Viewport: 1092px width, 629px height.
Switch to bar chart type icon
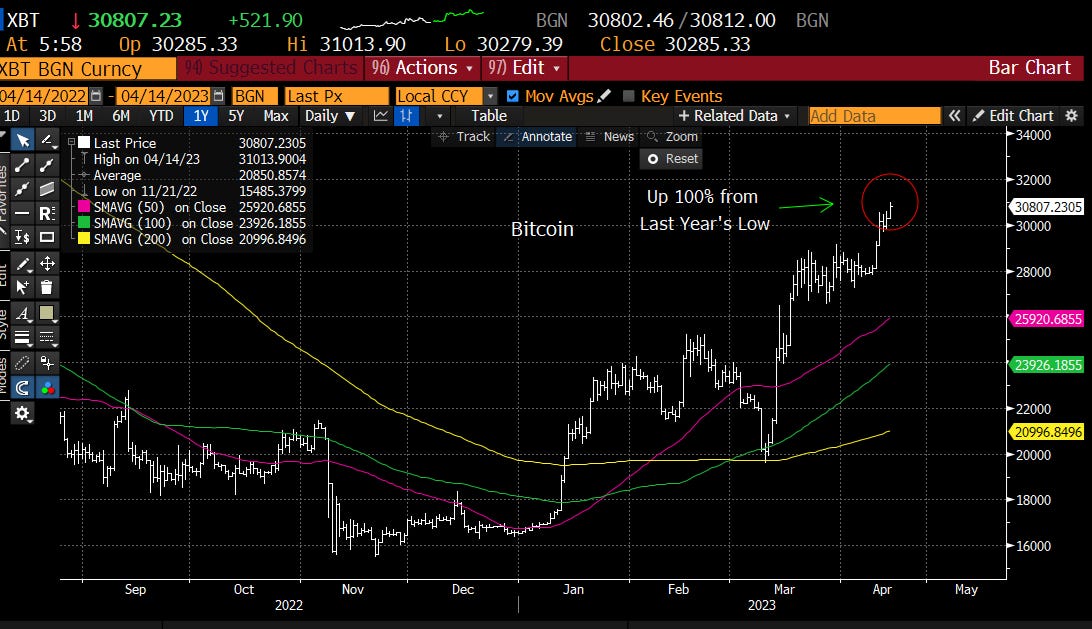[406, 116]
